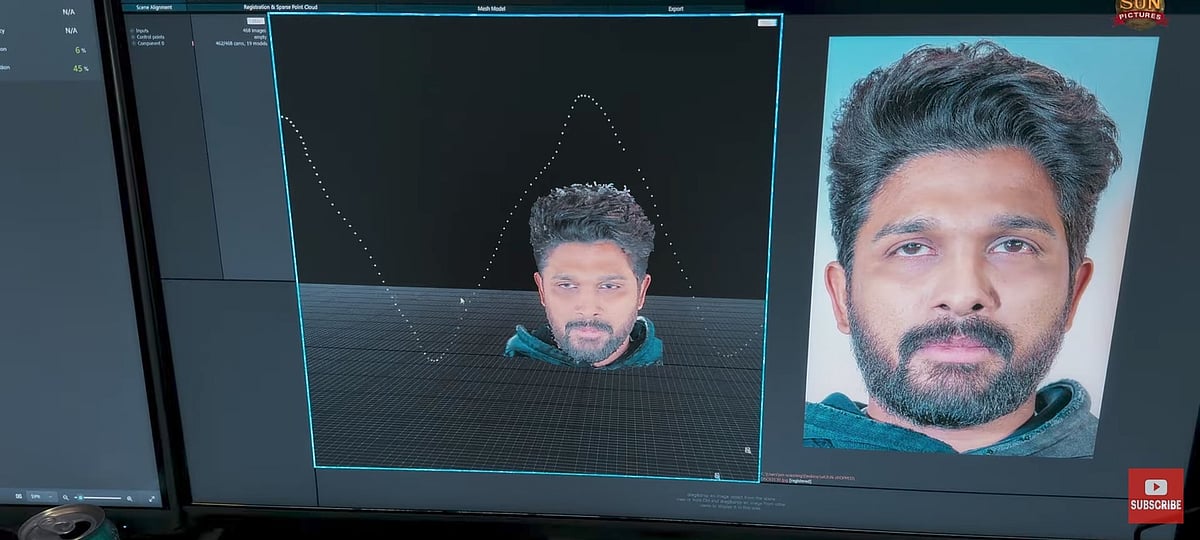Toggle fullscreen with the expand arrows icon
Viewport: 1200px width, 540px height.
(x=152, y=497)
